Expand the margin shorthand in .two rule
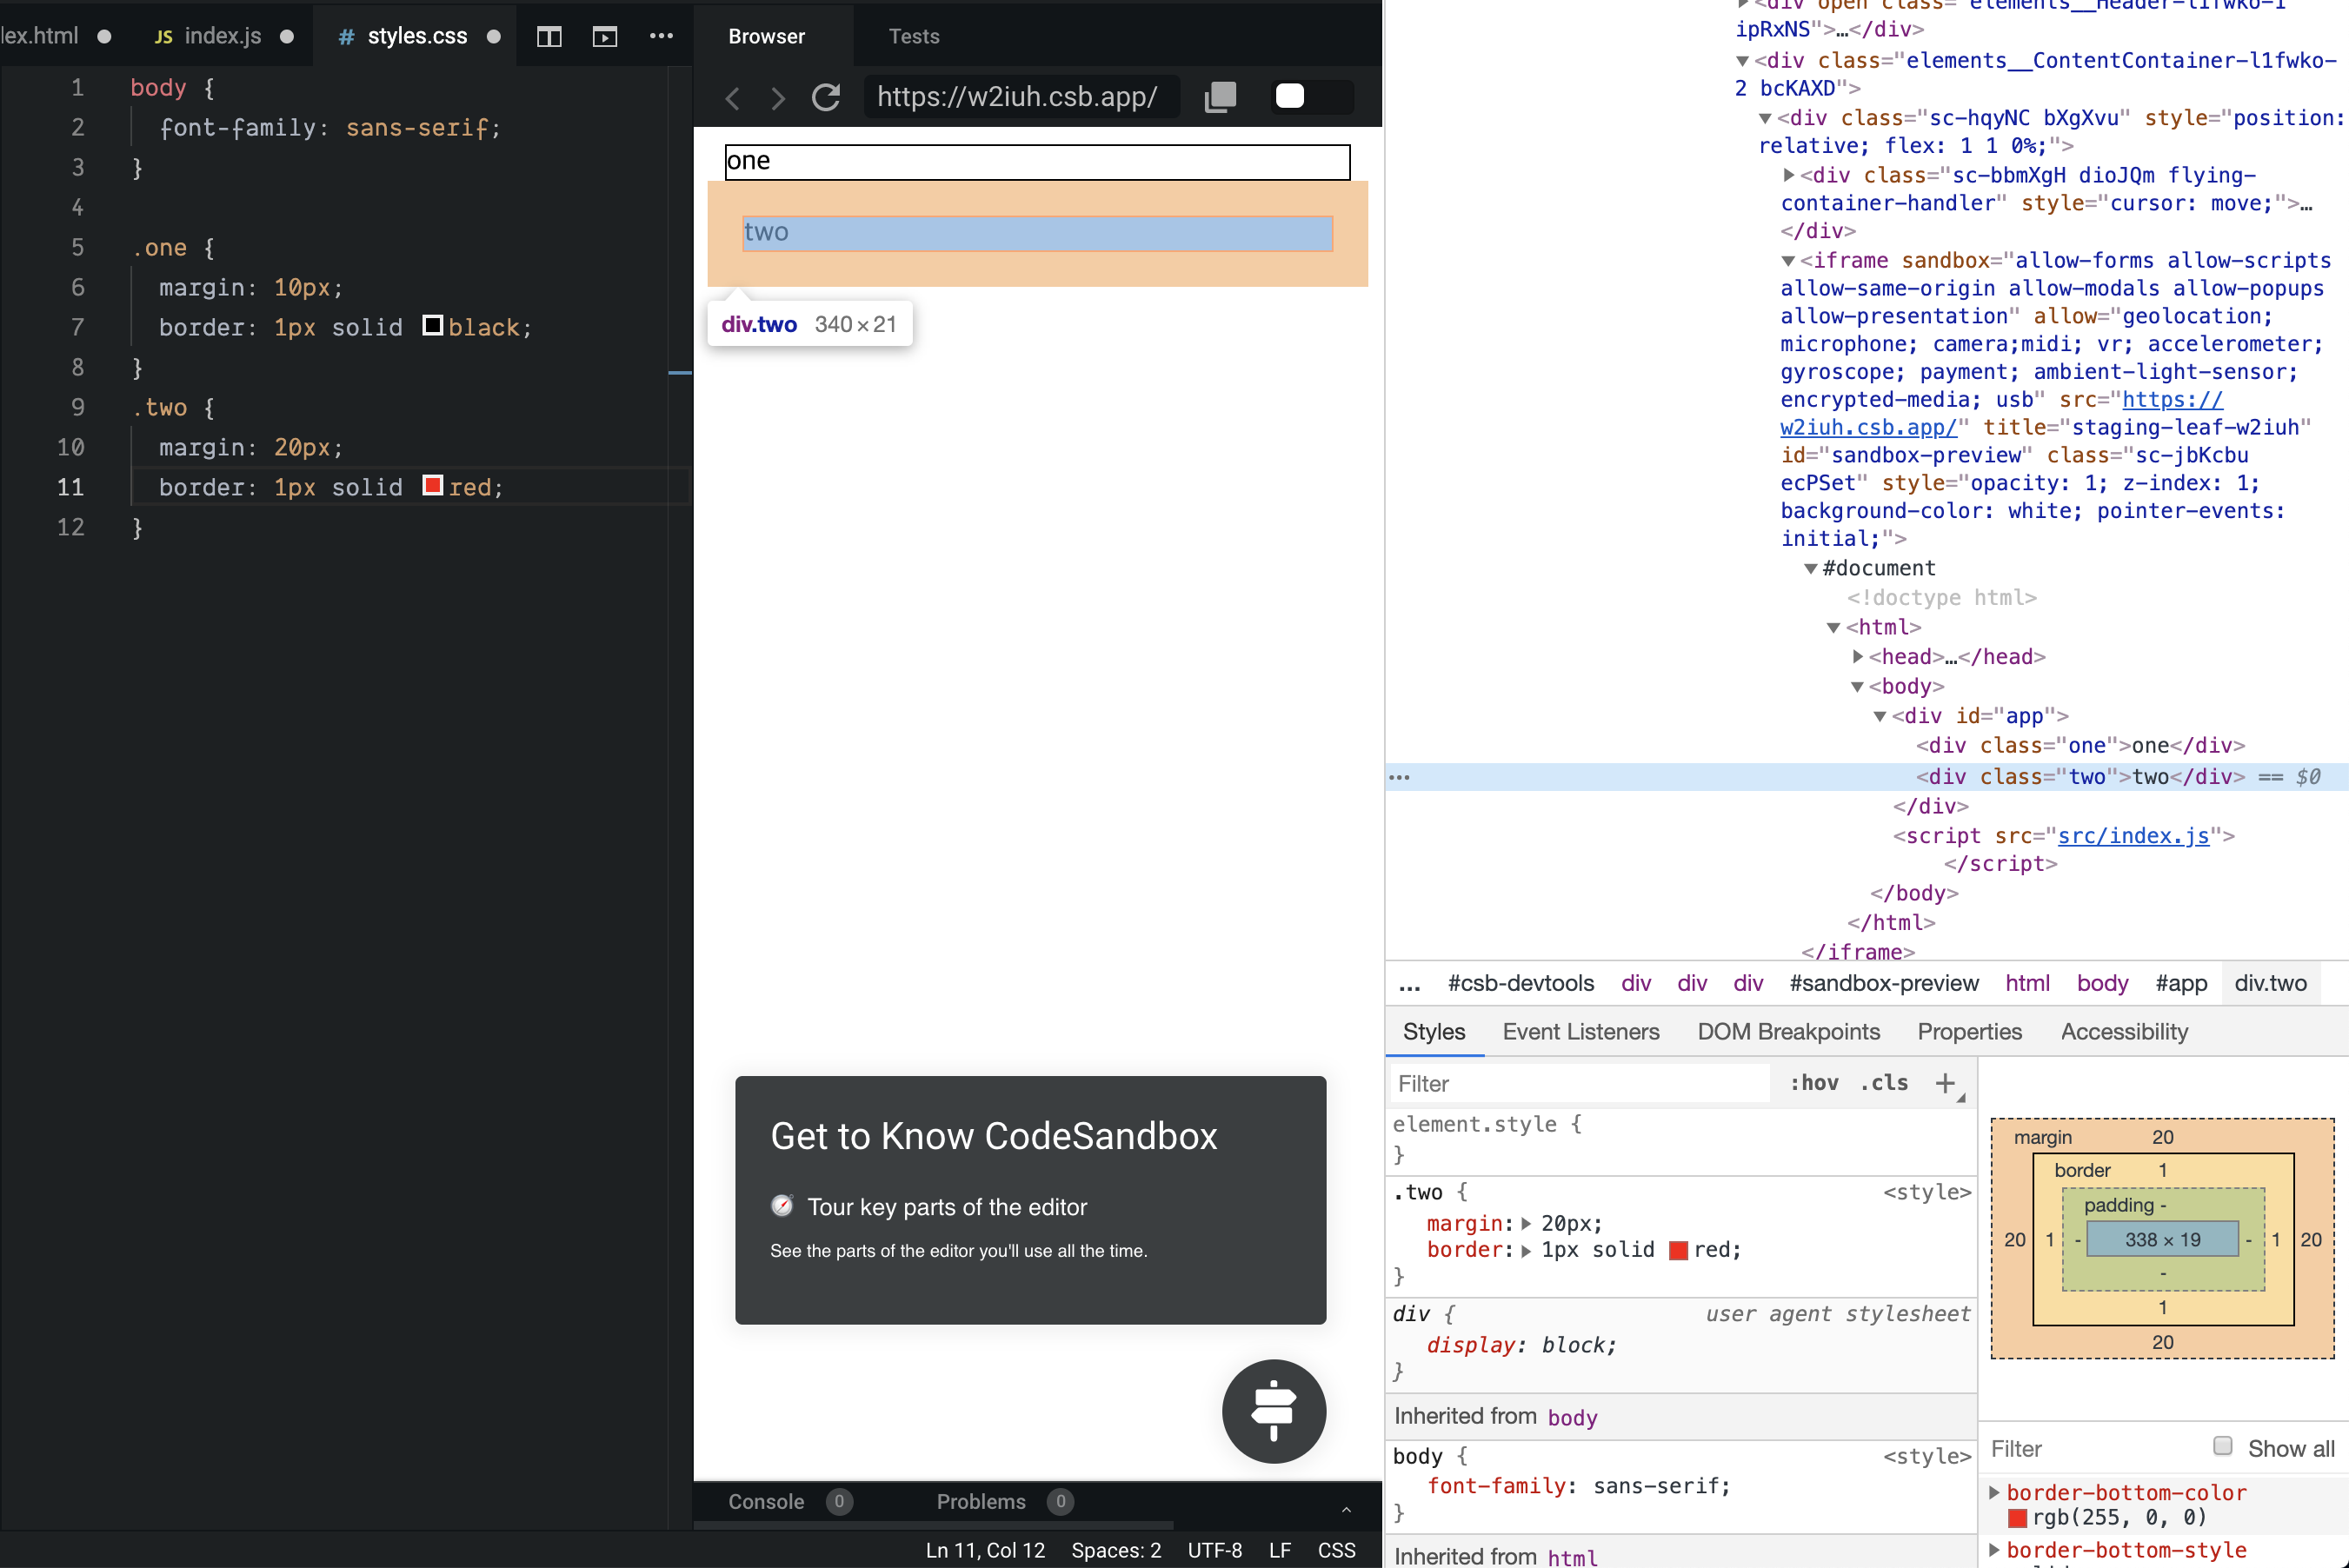Viewport: 2349px width, 1568px height. pyautogui.click(x=1526, y=1224)
